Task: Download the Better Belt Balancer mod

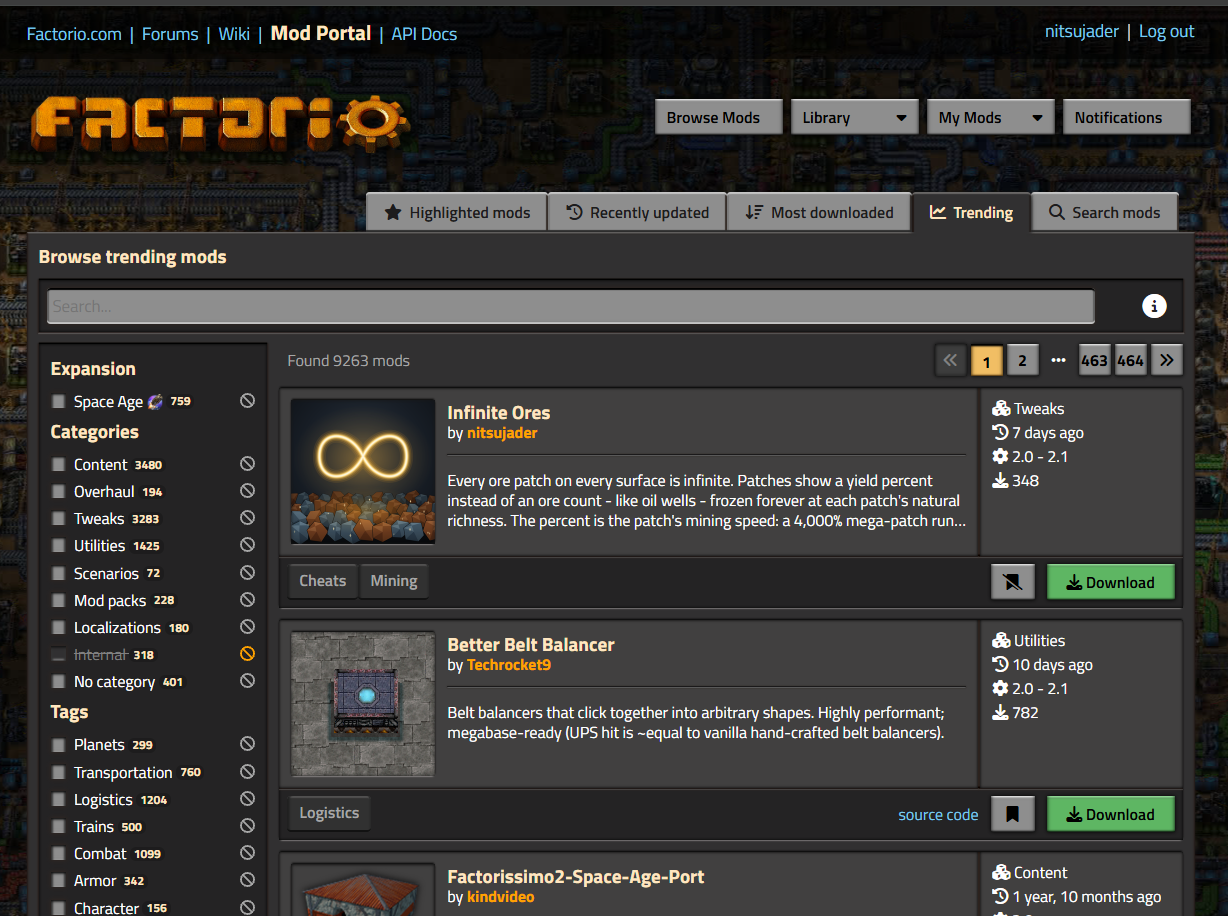Action: 1111,814
